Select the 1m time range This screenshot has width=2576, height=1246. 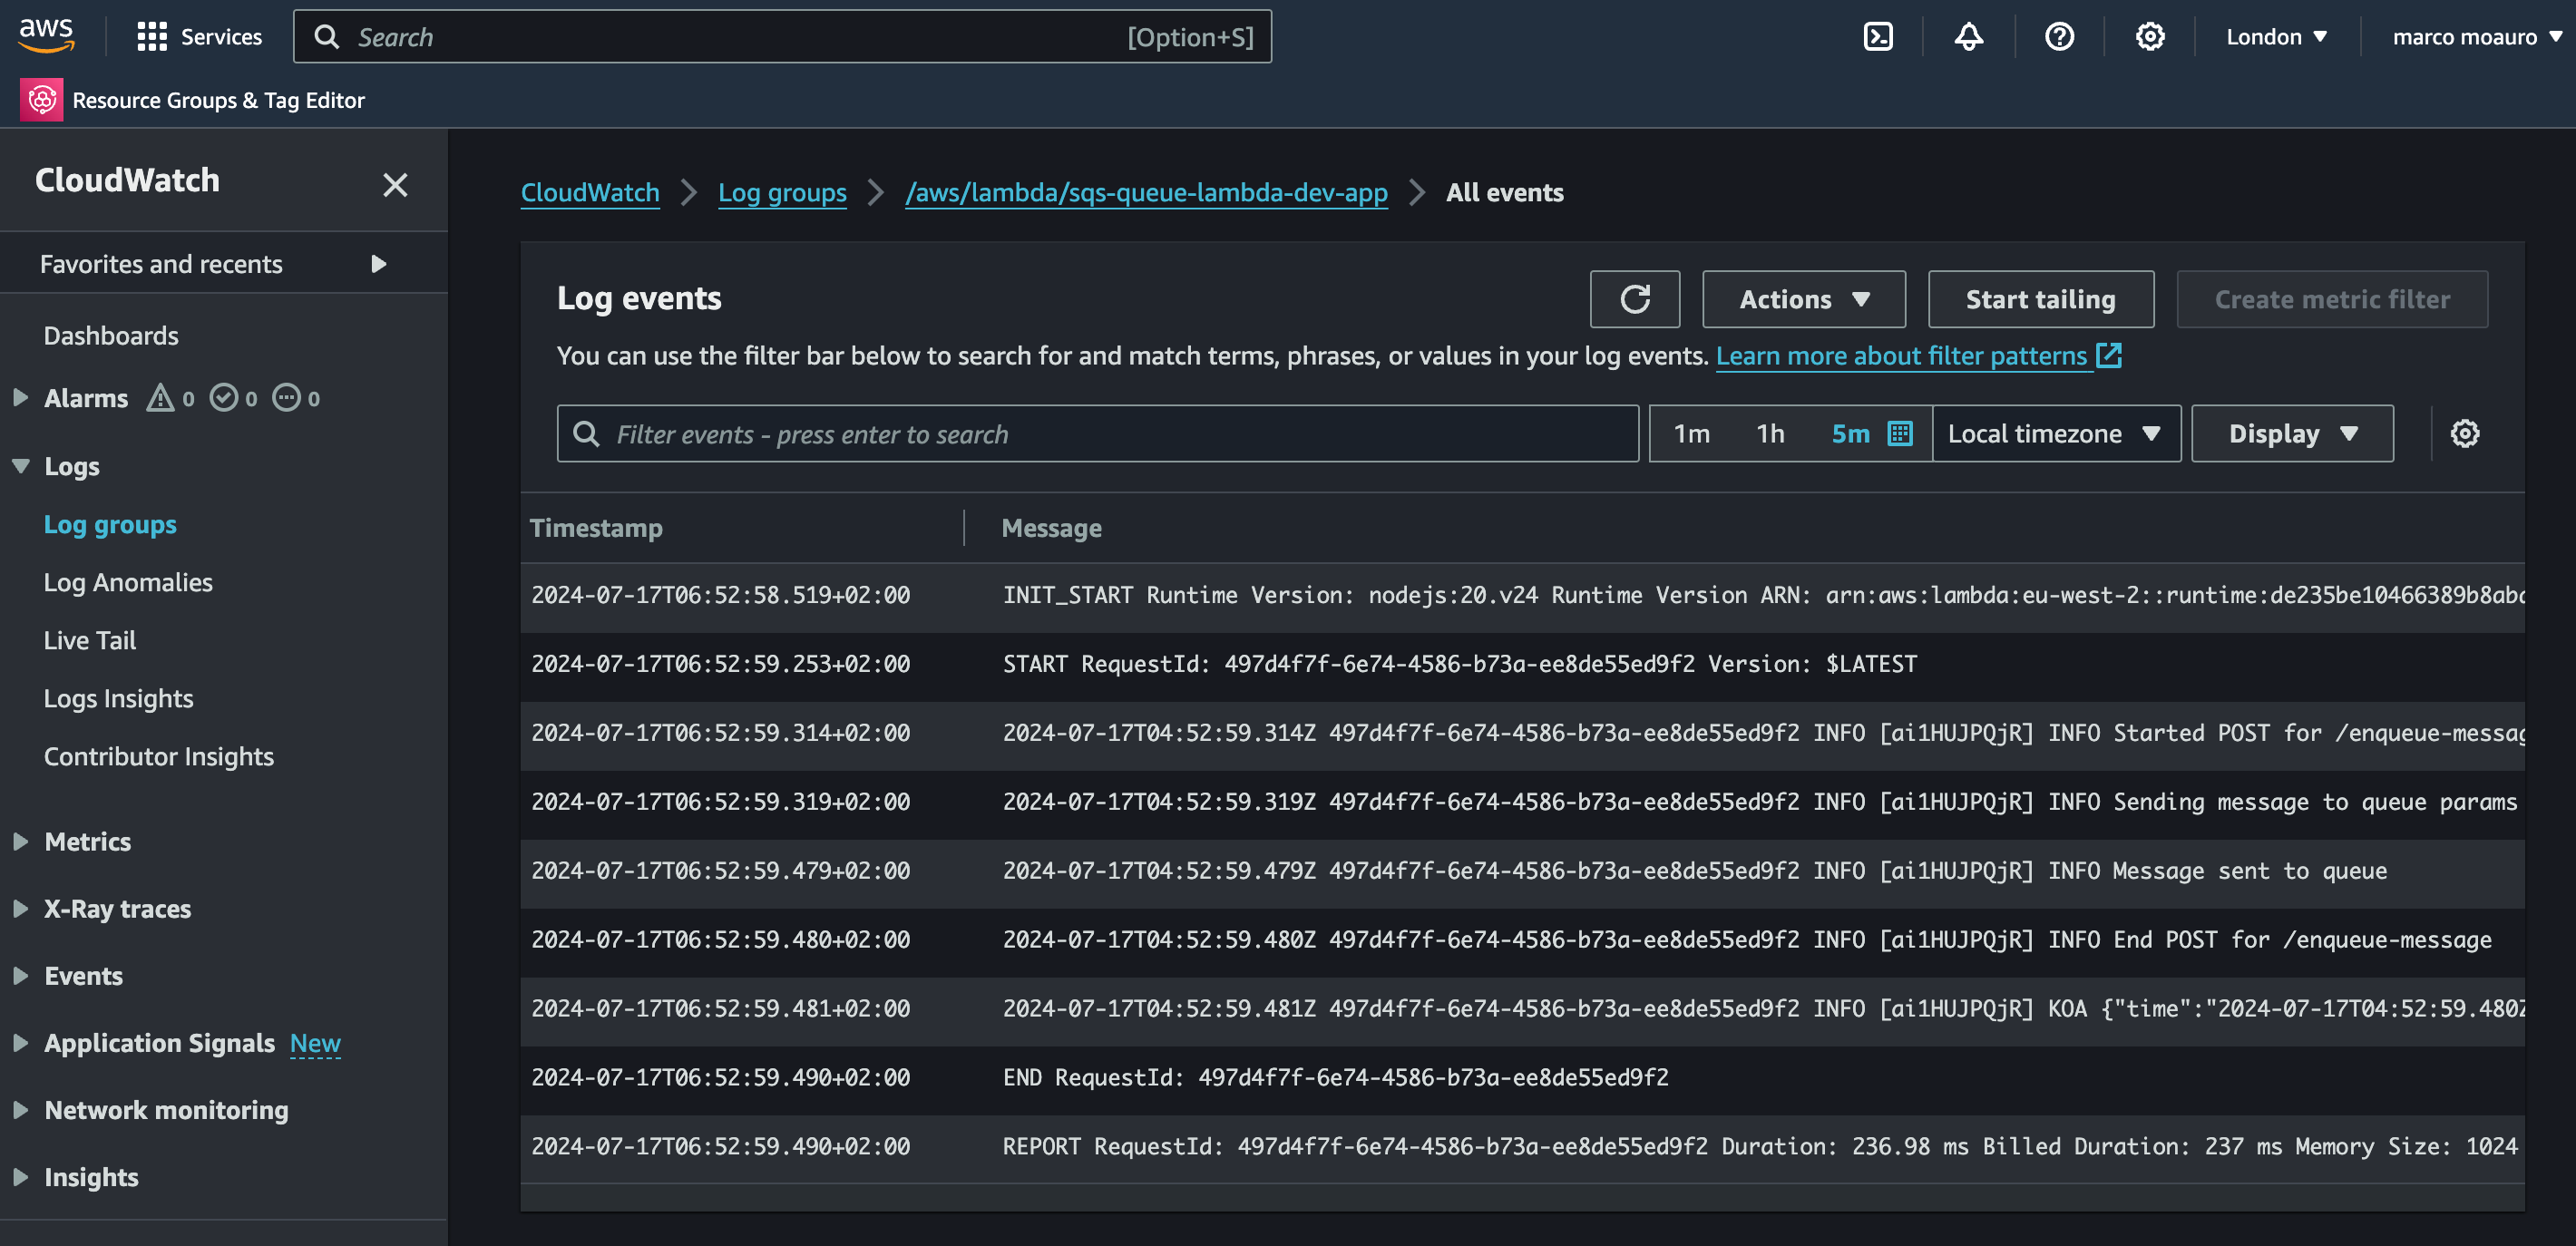pyautogui.click(x=1692, y=433)
